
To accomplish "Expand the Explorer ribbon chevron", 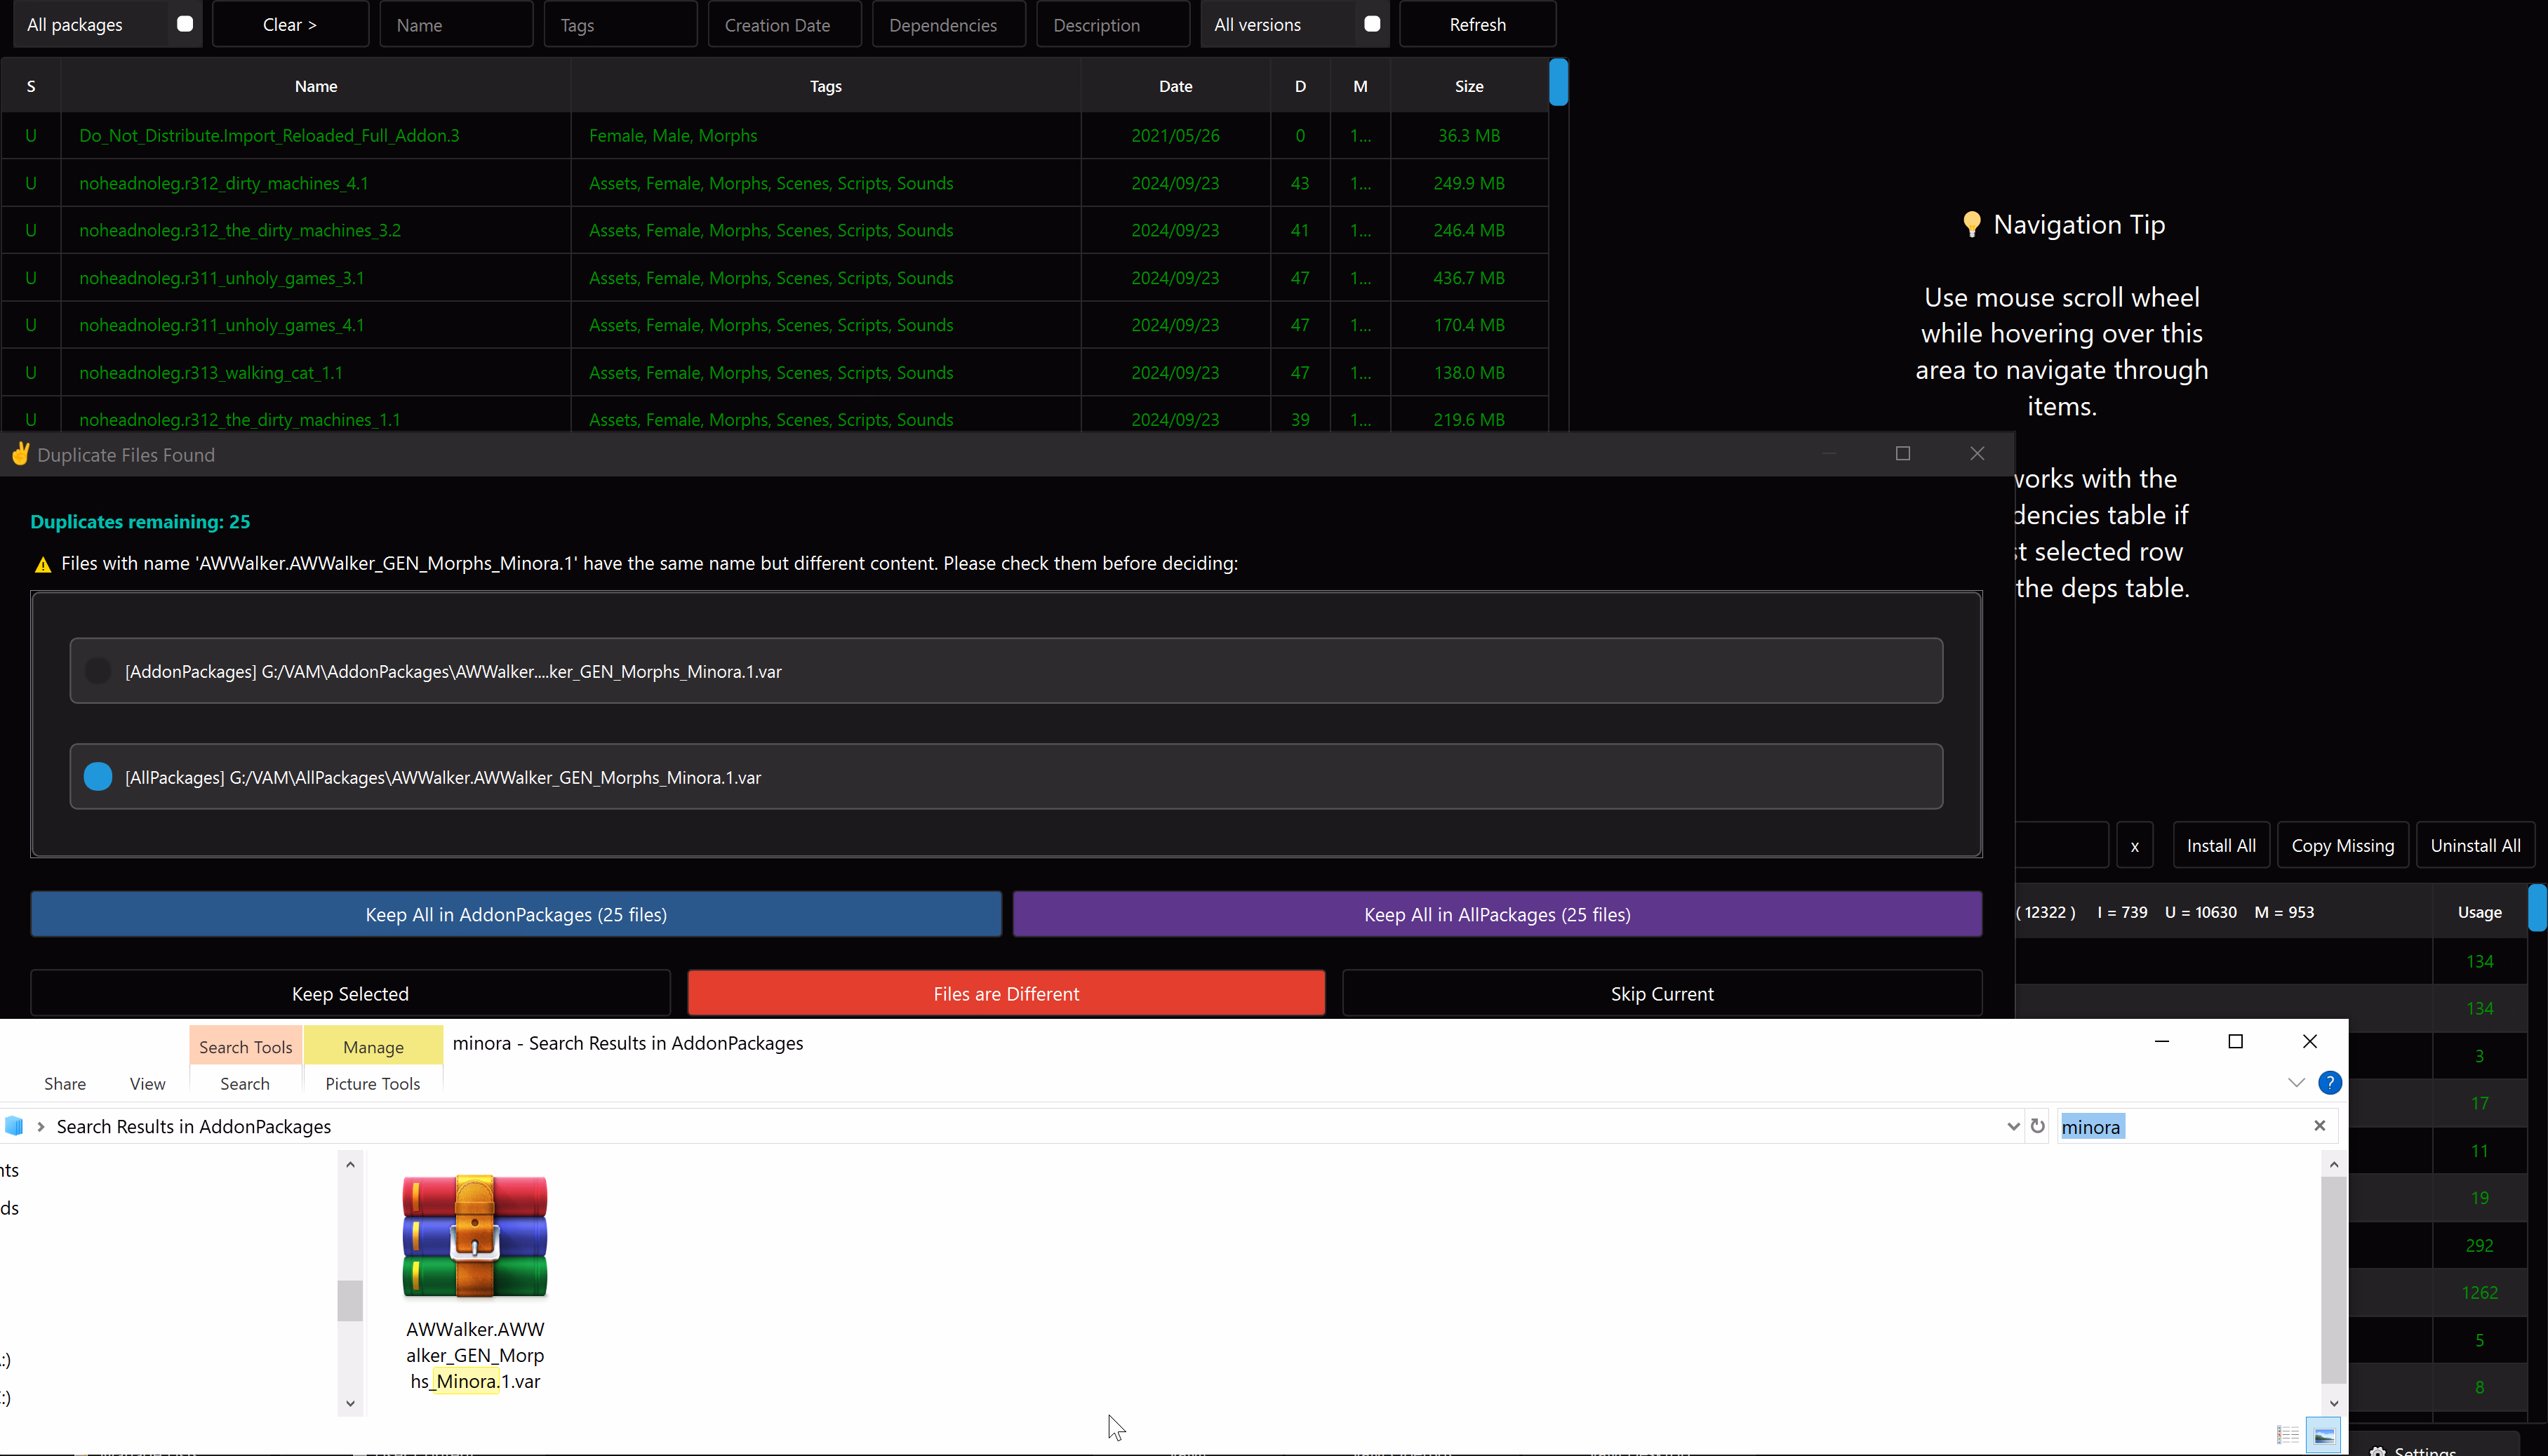I will [2296, 1083].
